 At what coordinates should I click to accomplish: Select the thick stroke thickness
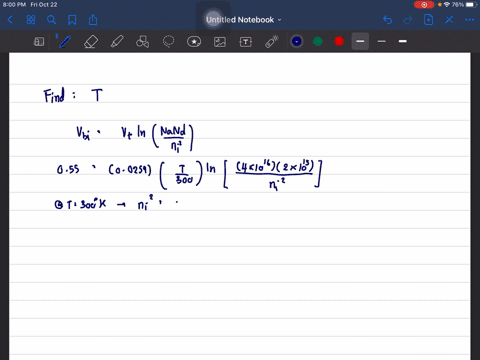click(403, 41)
